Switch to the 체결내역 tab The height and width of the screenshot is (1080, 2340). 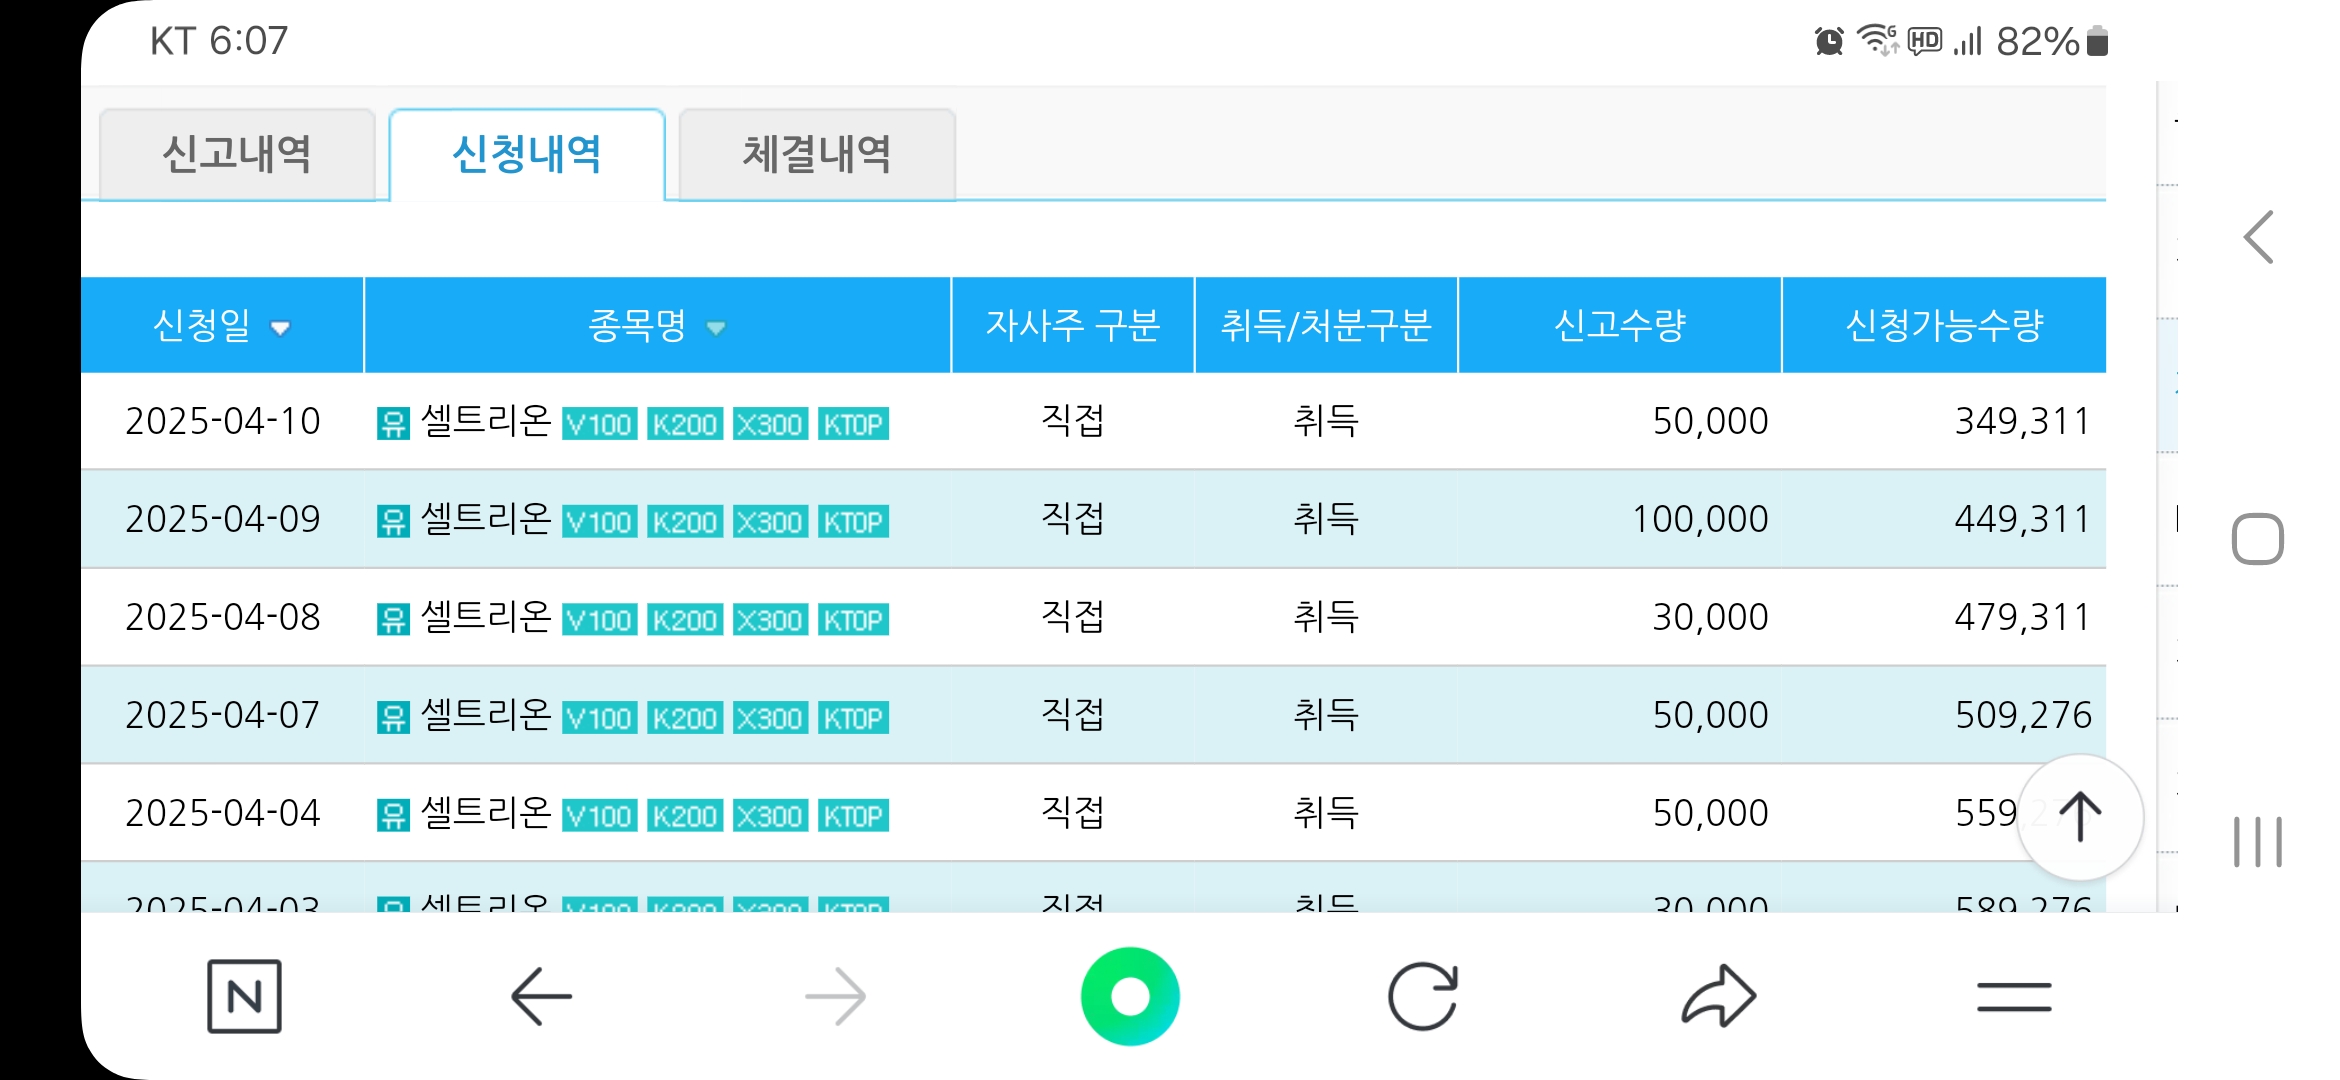(x=815, y=153)
